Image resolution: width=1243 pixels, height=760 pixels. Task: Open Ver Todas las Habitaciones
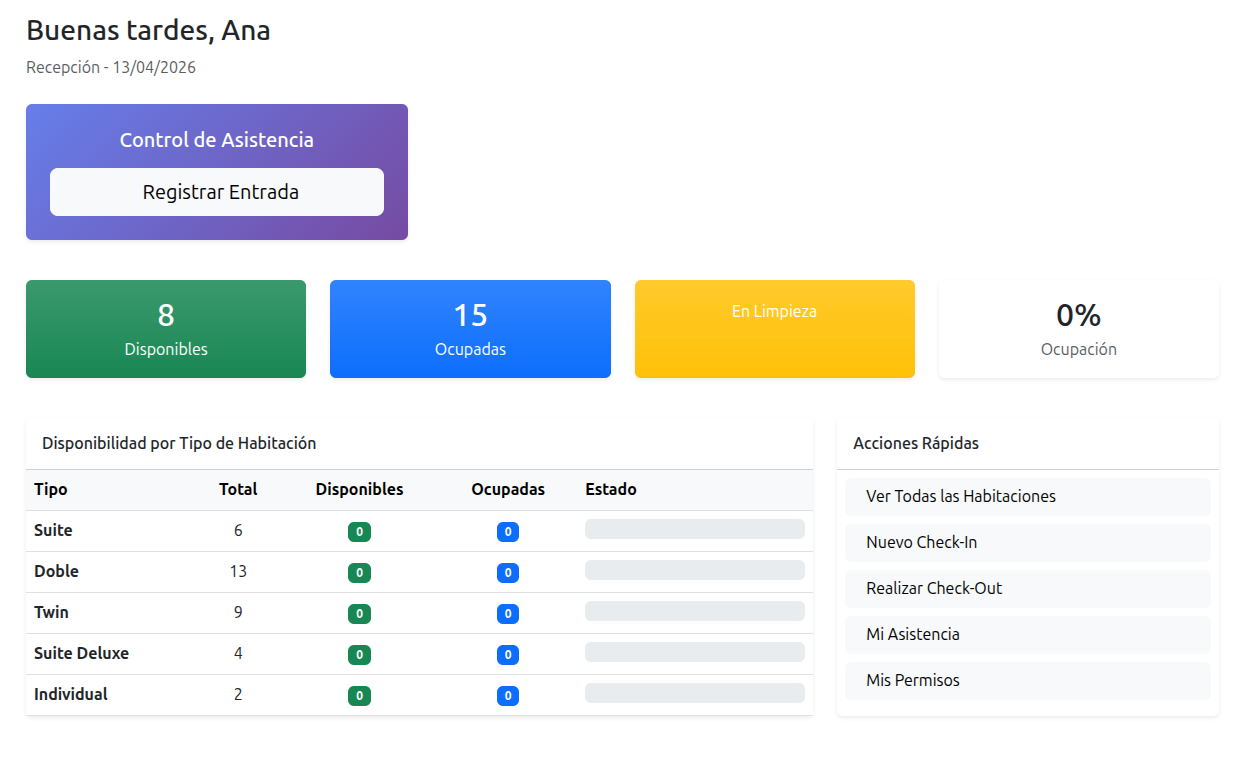pos(1027,497)
